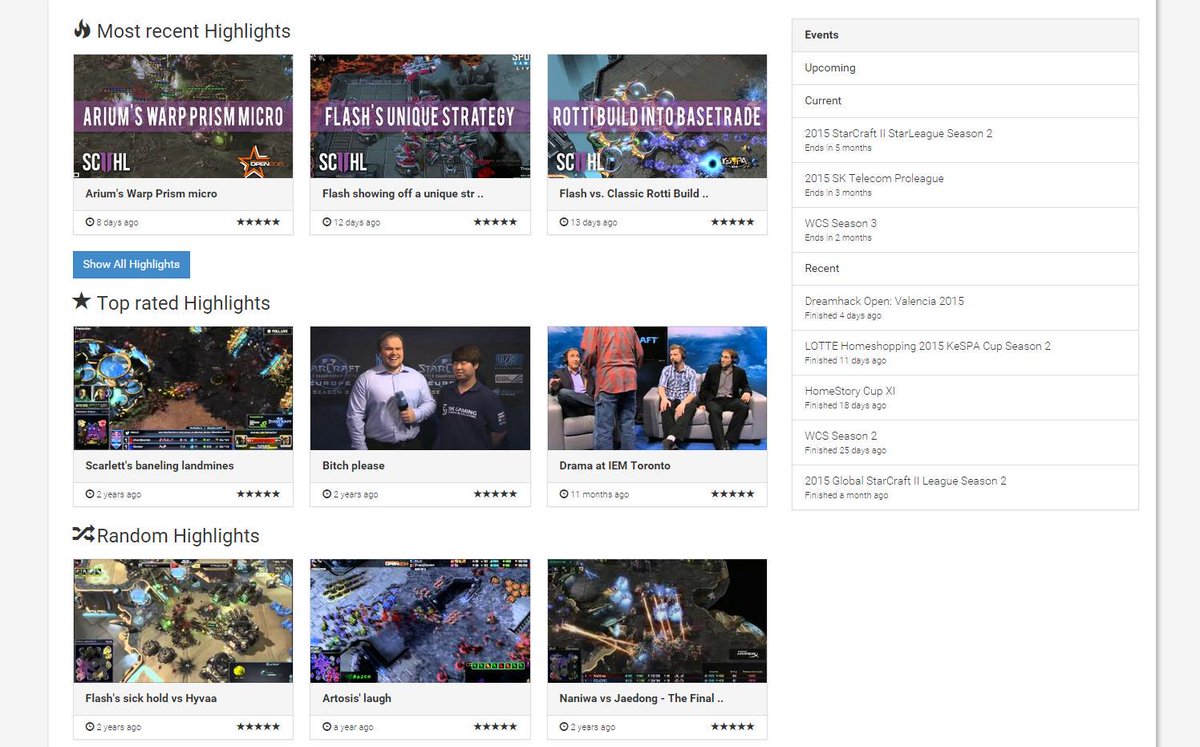Viewport: 1200px width, 747px height.
Task: Click star rating on Arium's Warp Prism micro card
Action: click(x=259, y=222)
